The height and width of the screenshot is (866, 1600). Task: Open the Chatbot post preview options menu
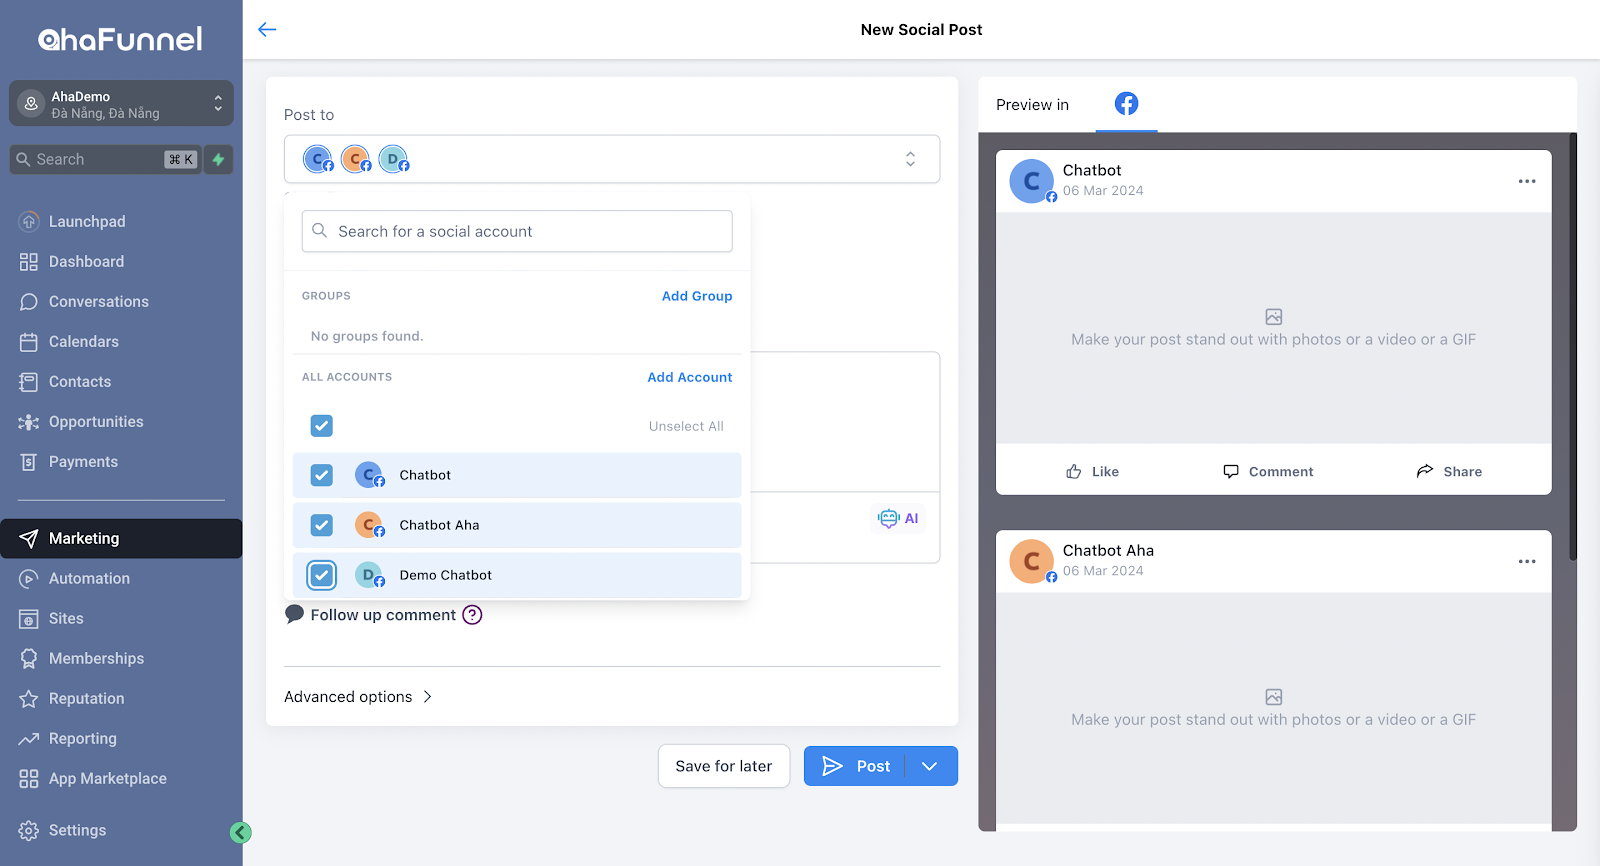1527,181
